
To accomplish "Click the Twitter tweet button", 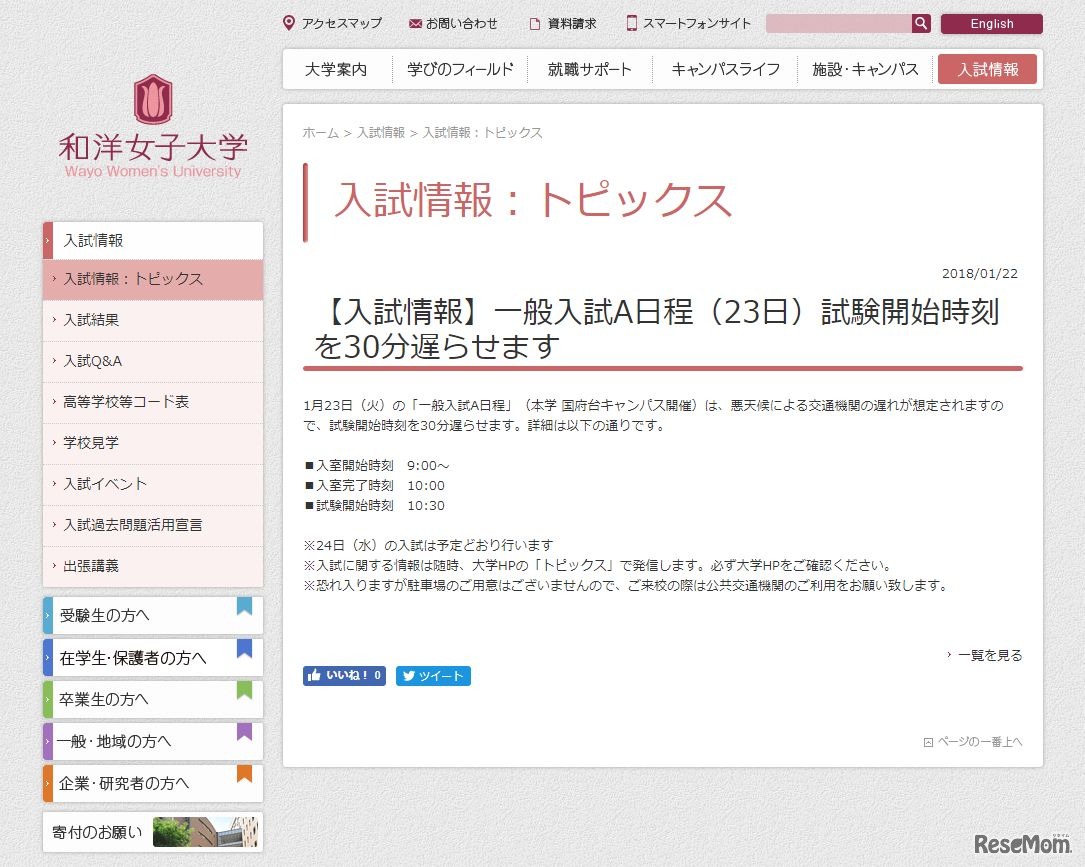I will [433, 676].
